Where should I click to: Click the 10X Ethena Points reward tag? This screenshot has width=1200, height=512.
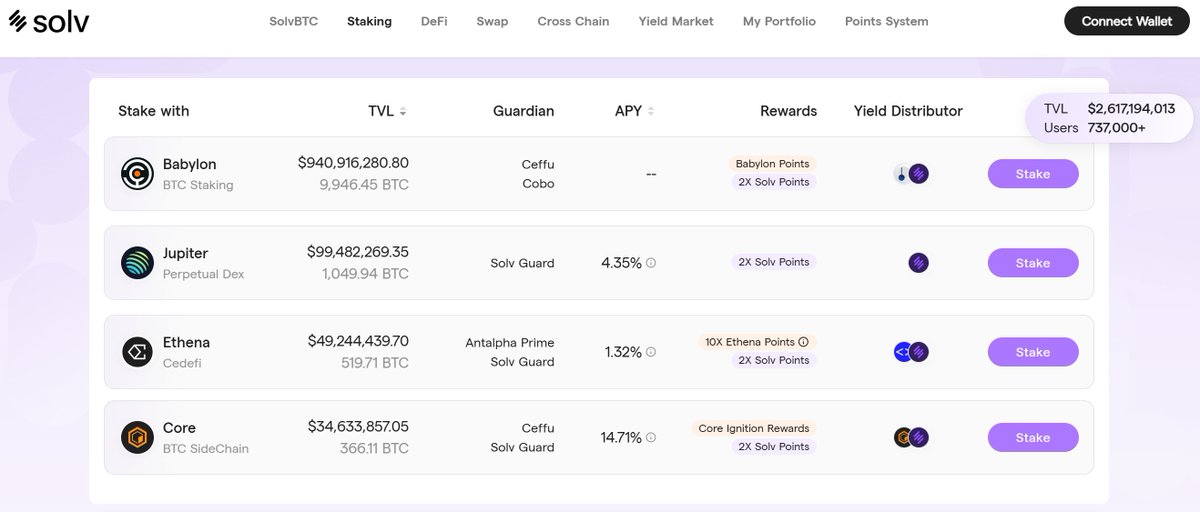tap(757, 342)
